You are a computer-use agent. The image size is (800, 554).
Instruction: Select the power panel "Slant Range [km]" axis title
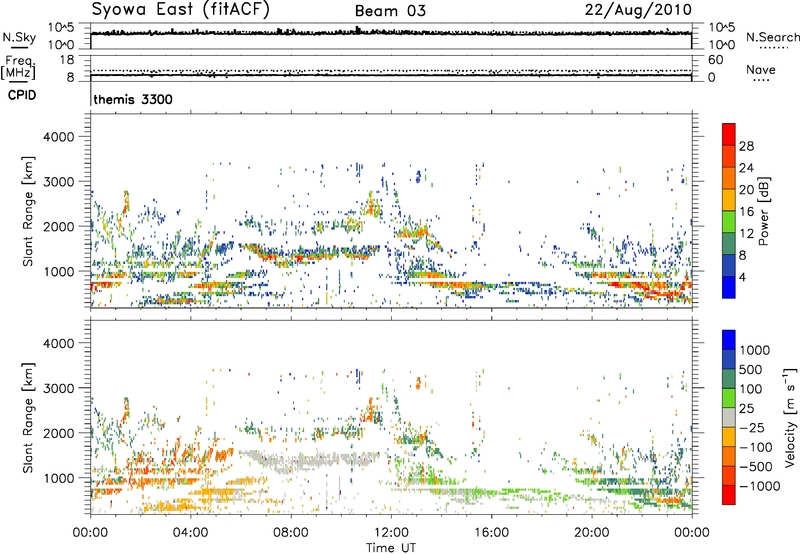pyautogui.click(x=28, y=211)
